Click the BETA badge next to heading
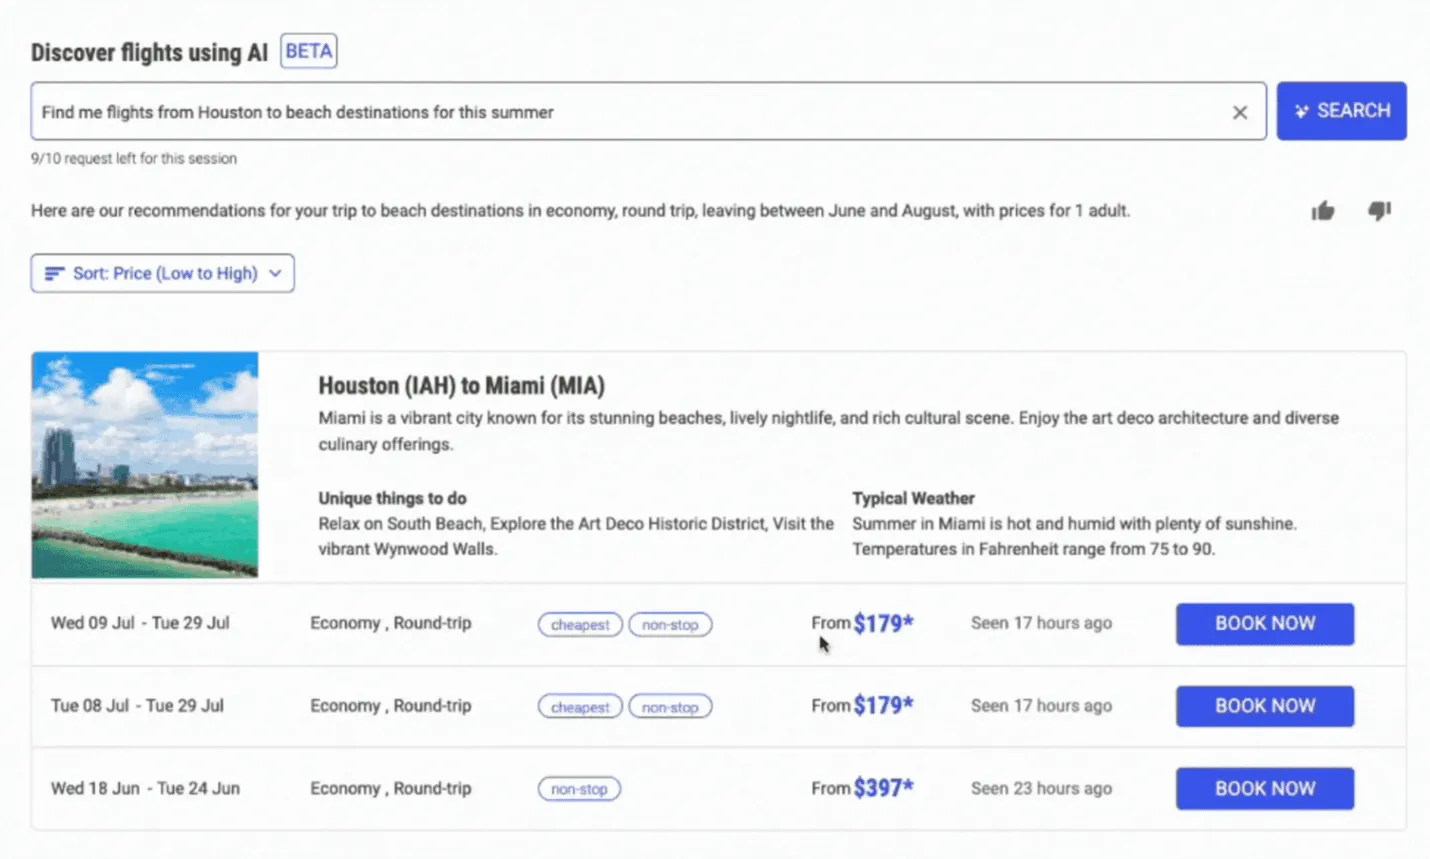 [x=308, y=51]
